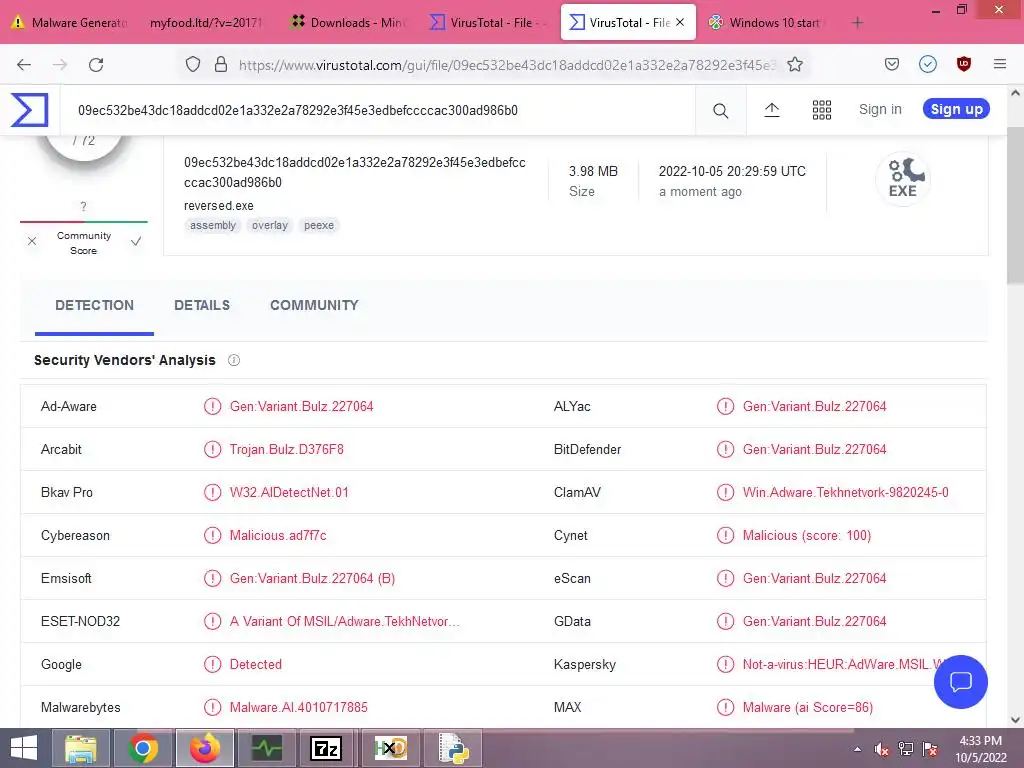Open Firefox from taskbar

pyautogui.click(x=205, y=748)
